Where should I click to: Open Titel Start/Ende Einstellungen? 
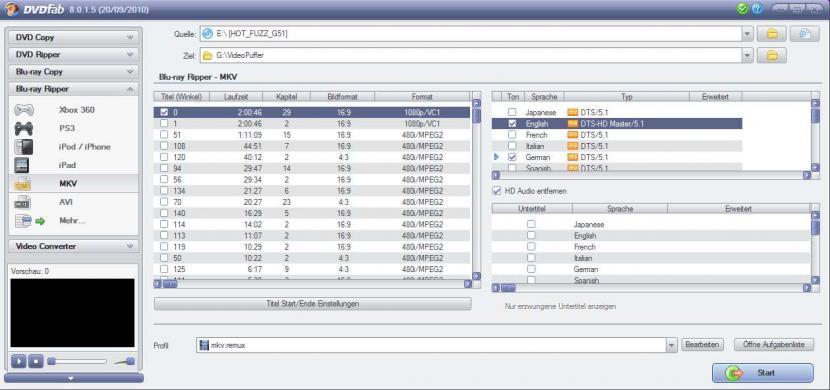point(312,304)
